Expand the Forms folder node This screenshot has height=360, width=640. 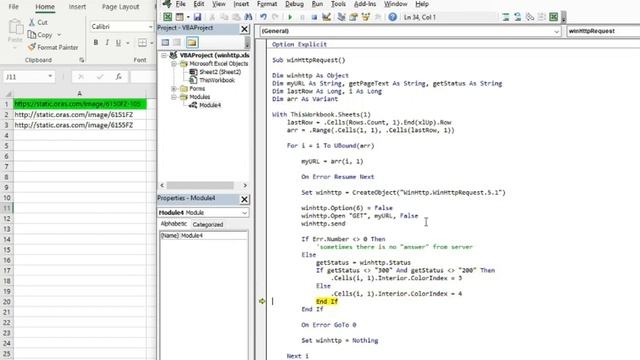(x=174, y=89)
